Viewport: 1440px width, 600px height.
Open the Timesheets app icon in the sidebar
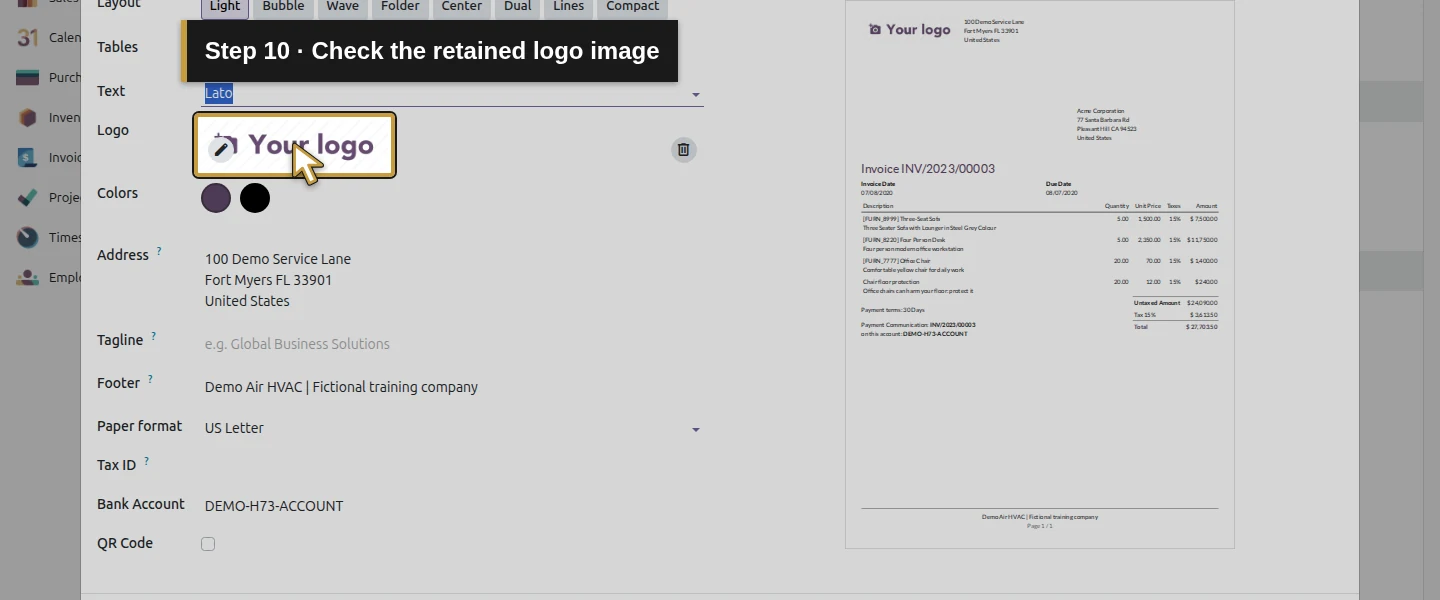tap(28, 238)
